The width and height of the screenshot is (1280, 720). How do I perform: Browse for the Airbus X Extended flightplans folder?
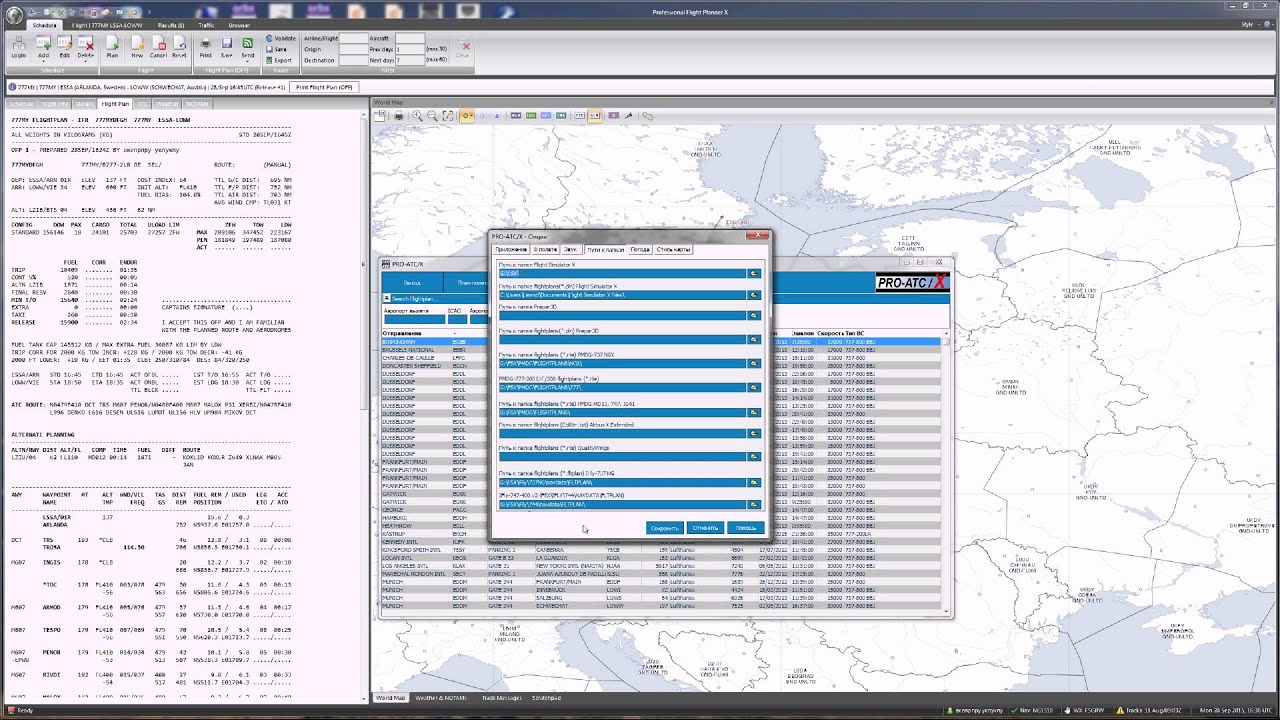(x=754, y=433)
